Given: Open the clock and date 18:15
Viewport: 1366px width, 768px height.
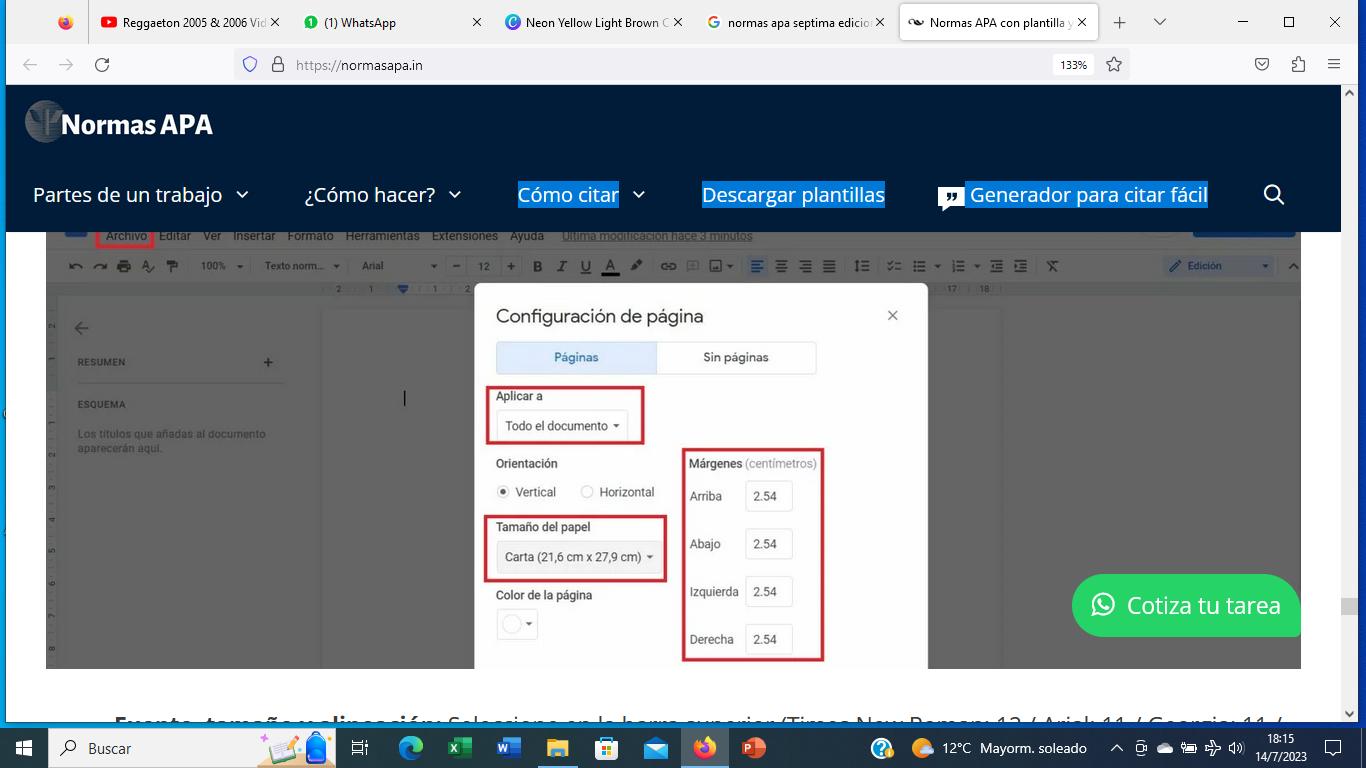Looking at the screenshot, I should pyautogui.click(x=1280, y=748).
